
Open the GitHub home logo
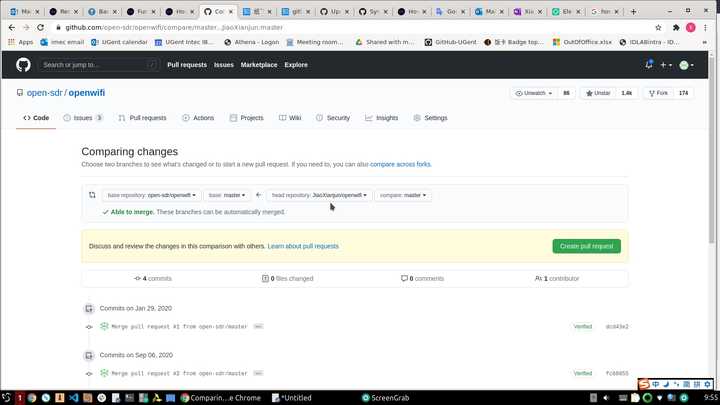(23, 65)
